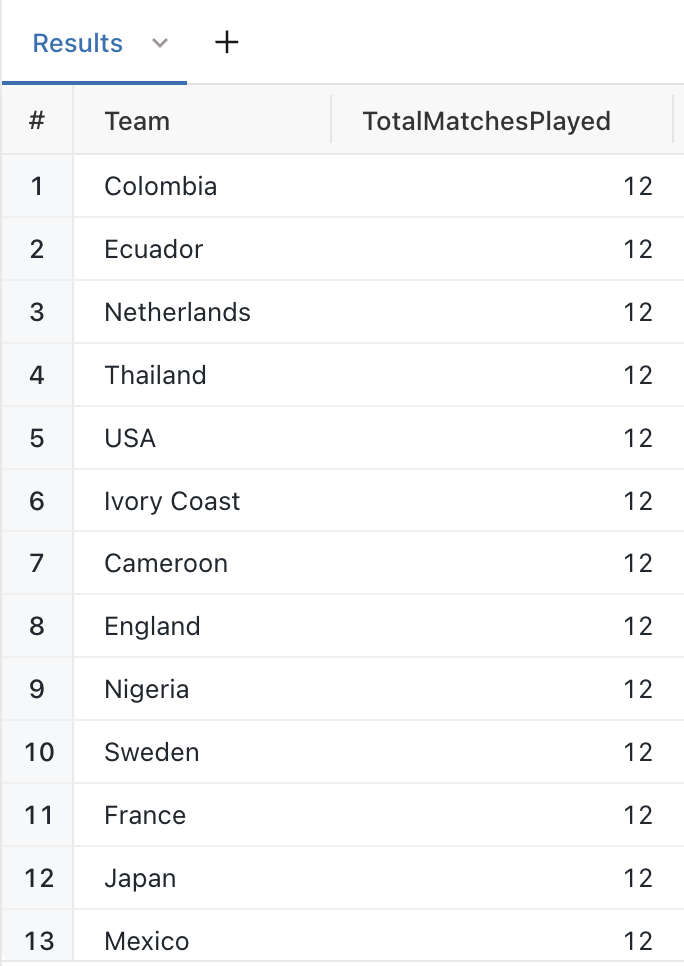The width and height of the screenshot is (684, 966).
Task: Select Cameroon's matches played value
Action: [638, 564]
